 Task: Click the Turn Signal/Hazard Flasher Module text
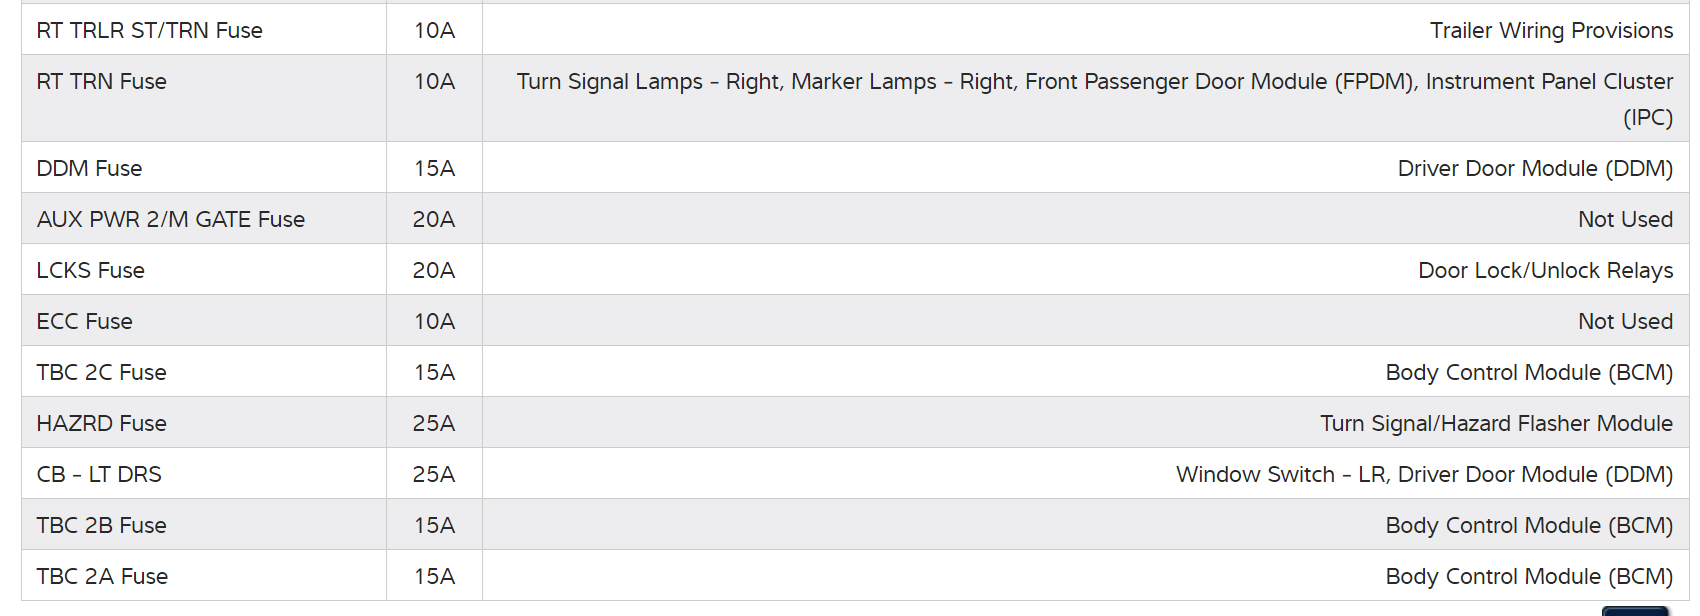[1496, 424]
